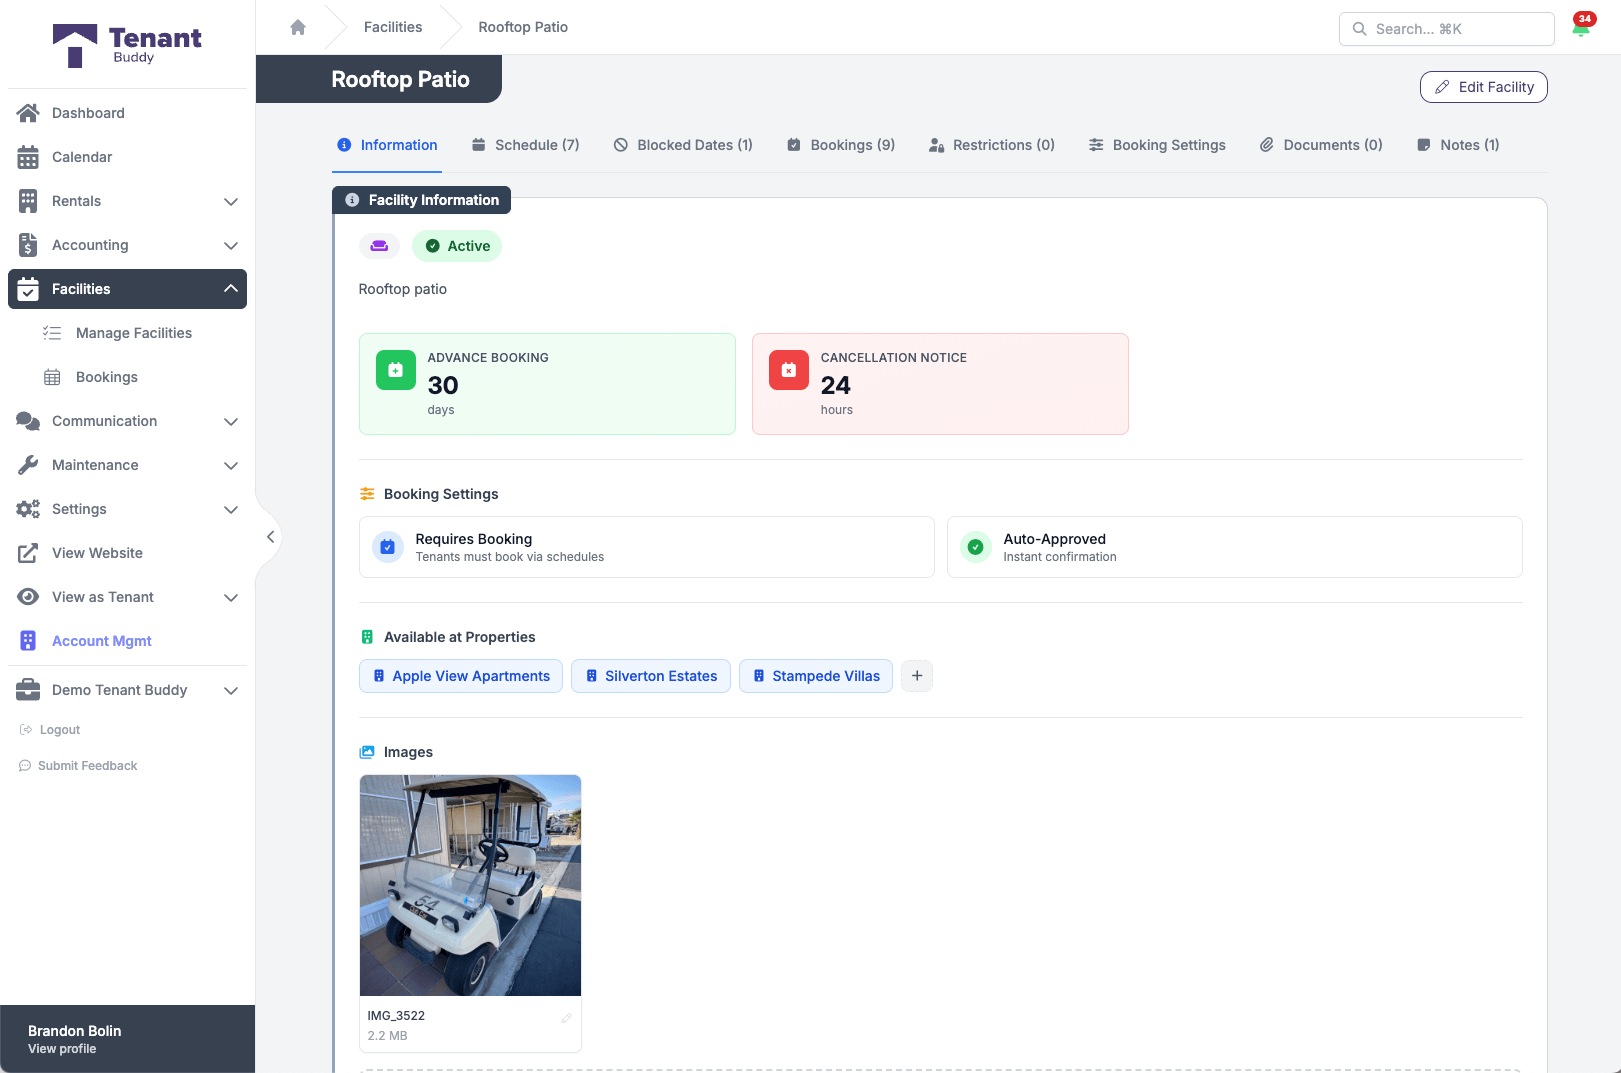The height and width of the screenshot is (1073, 1621).
Task: Open the Documents (0) tab
Action: 1321,145
